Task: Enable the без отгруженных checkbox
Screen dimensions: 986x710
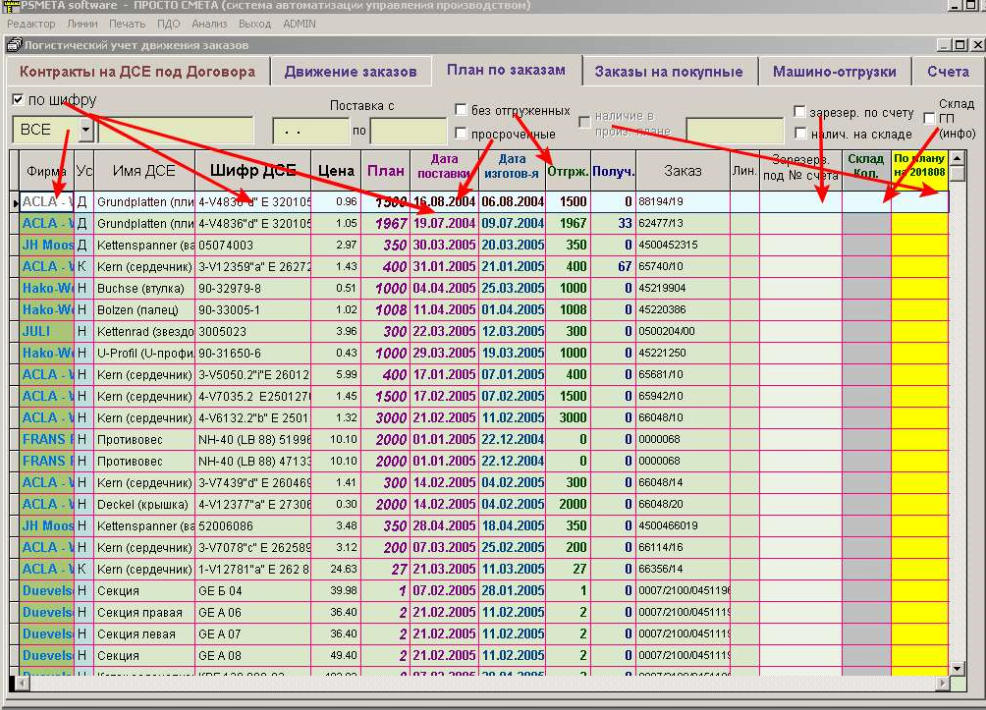Action: (x=461, y=110)
